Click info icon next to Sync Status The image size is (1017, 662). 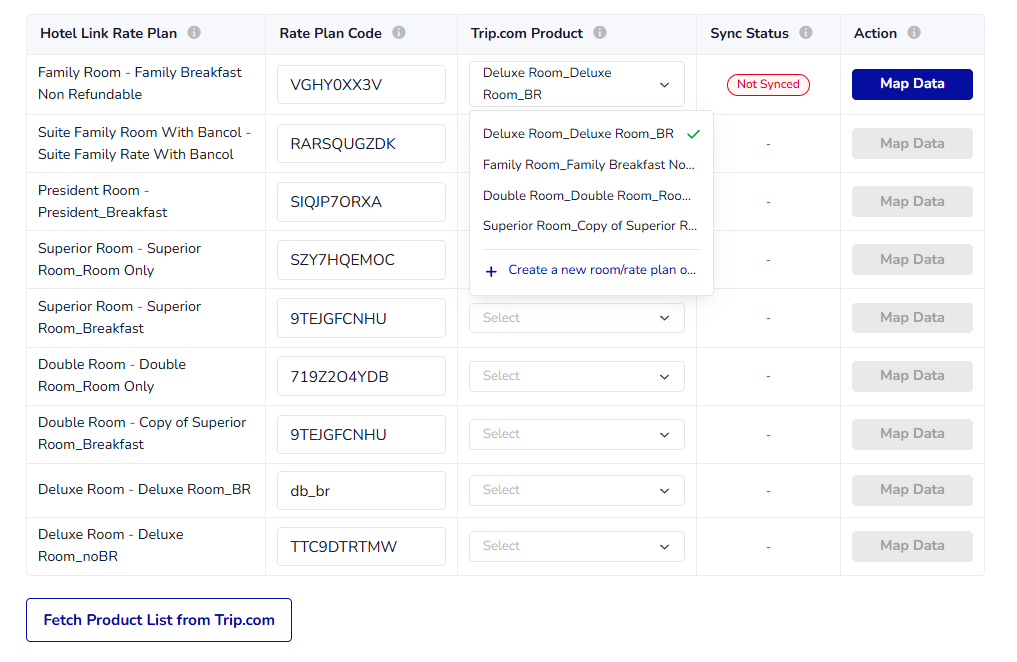click(806, 33)
